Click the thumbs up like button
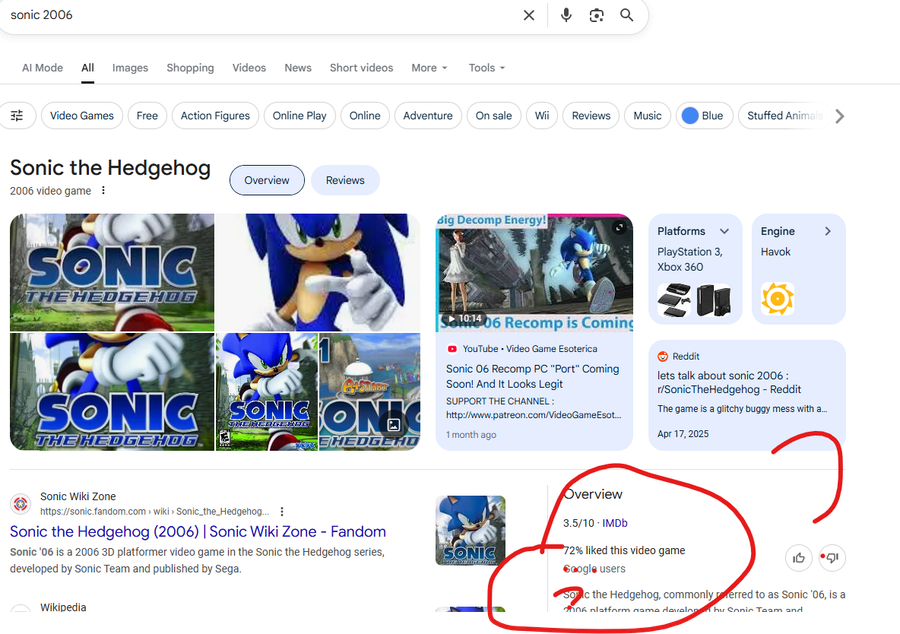The width and height of the screenshot is (900, 634). 798,558
